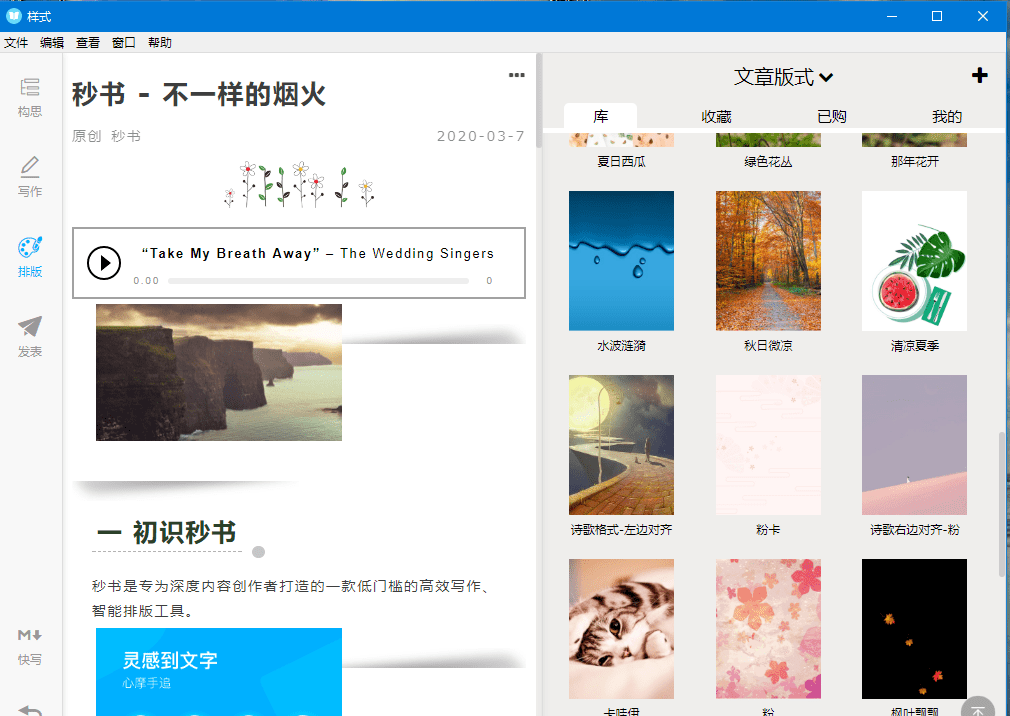Select the 诗歌格式-左边对齐 template thumbnail
This screenshot has height=716, width=1010.
(x=621, y=445)
